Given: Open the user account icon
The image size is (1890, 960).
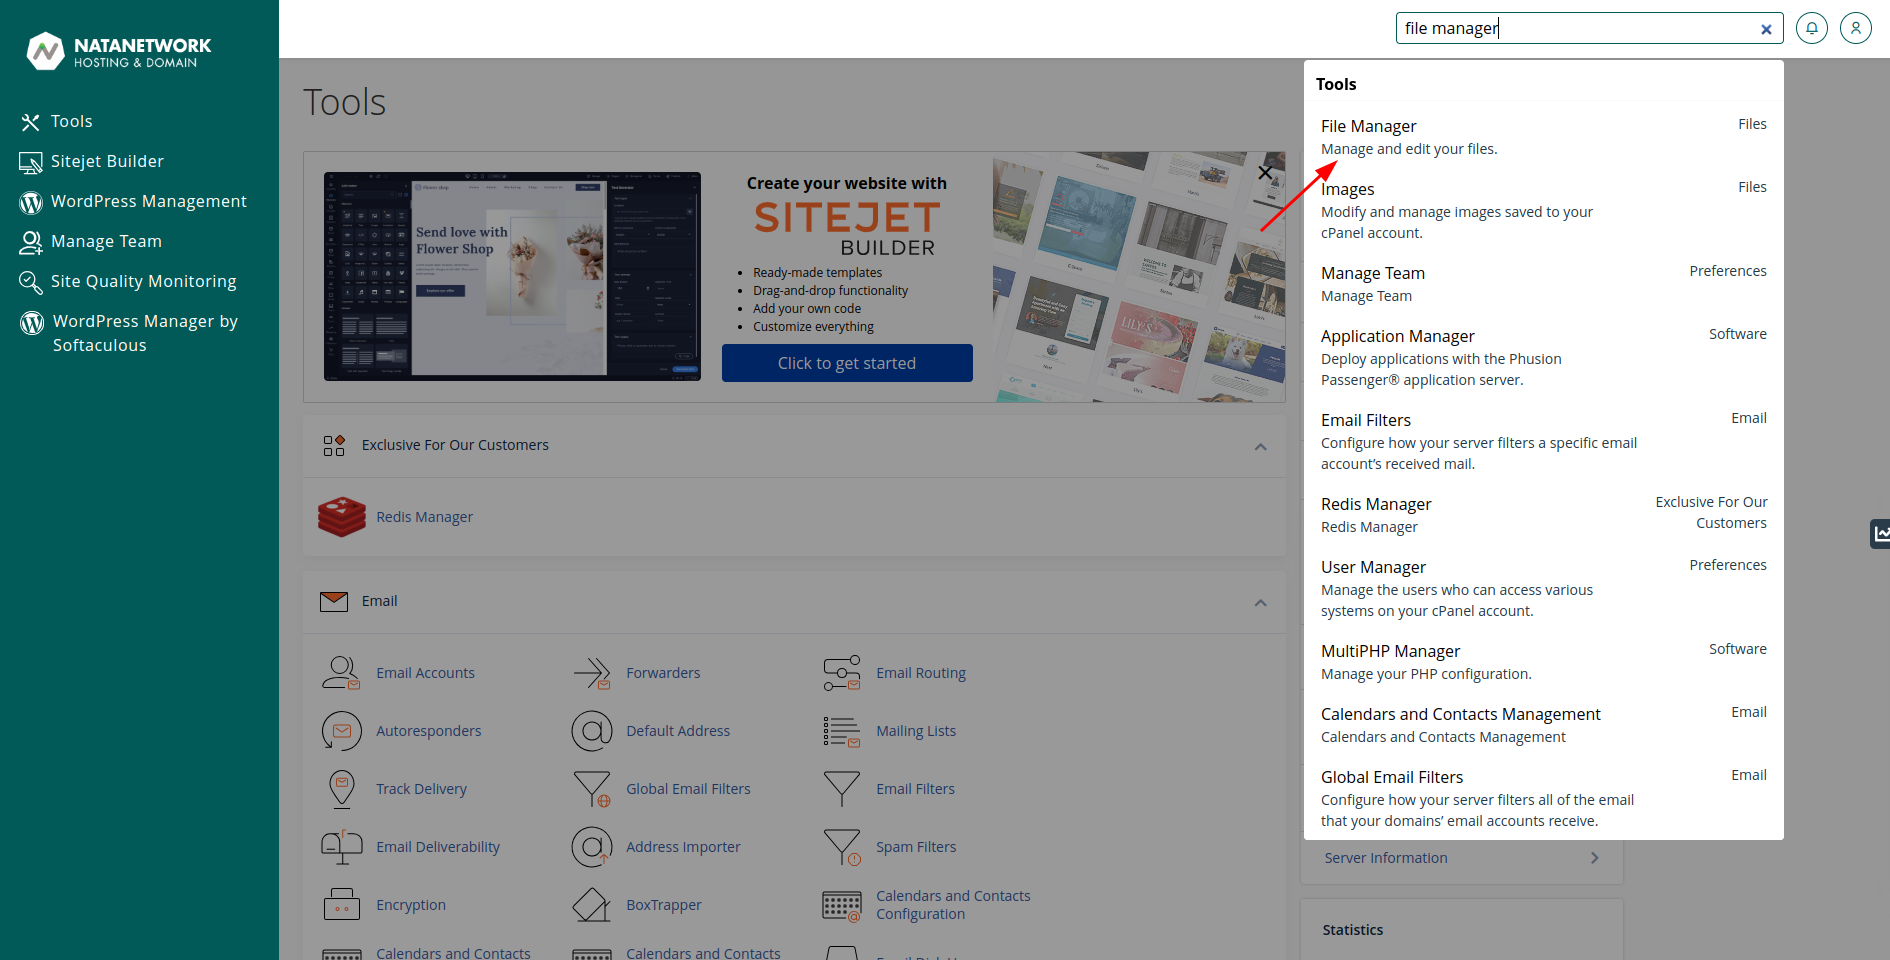Looking at the screenshot, I should pos(1856,28).
